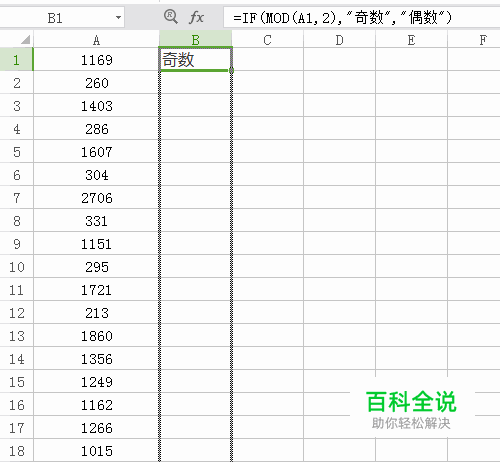Screen dimensions: 500x462
Task: Click cell containing 1860
Action: [96, 335]
